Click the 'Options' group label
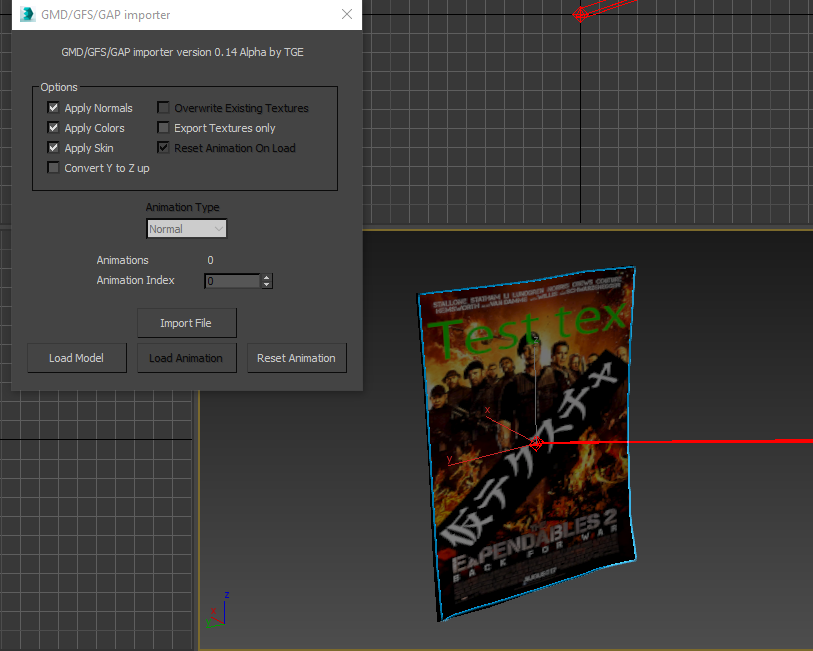Image resolution: width=813 pixels, height=651 pixels. (59, 87)
